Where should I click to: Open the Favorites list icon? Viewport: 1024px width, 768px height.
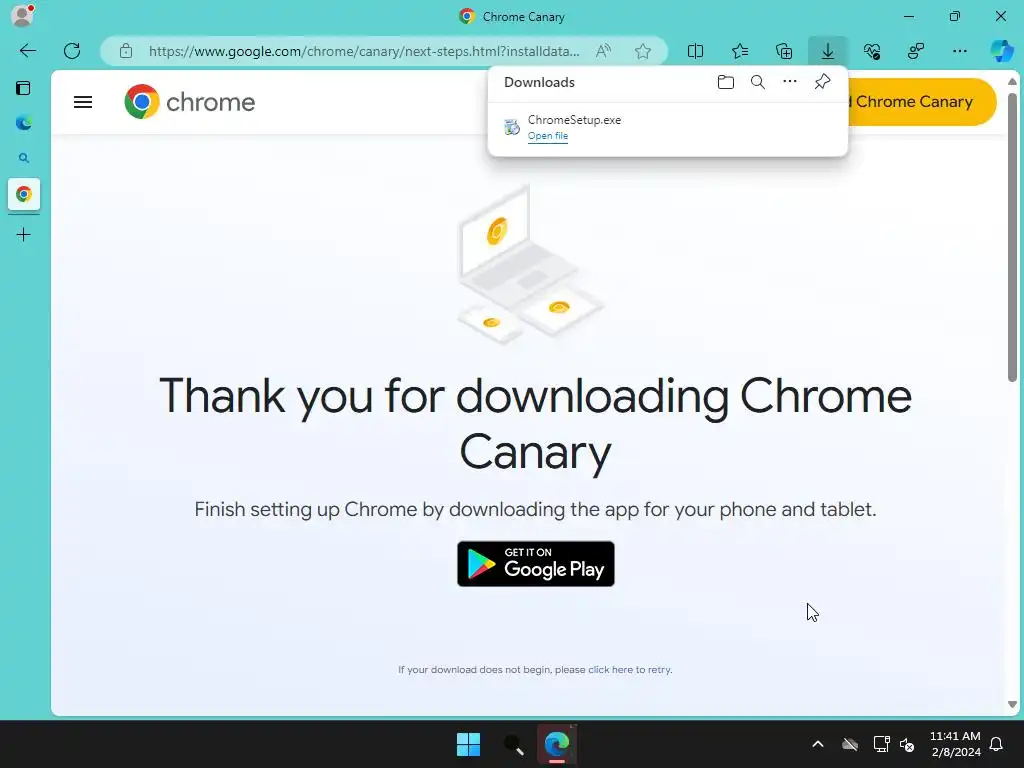740,51
